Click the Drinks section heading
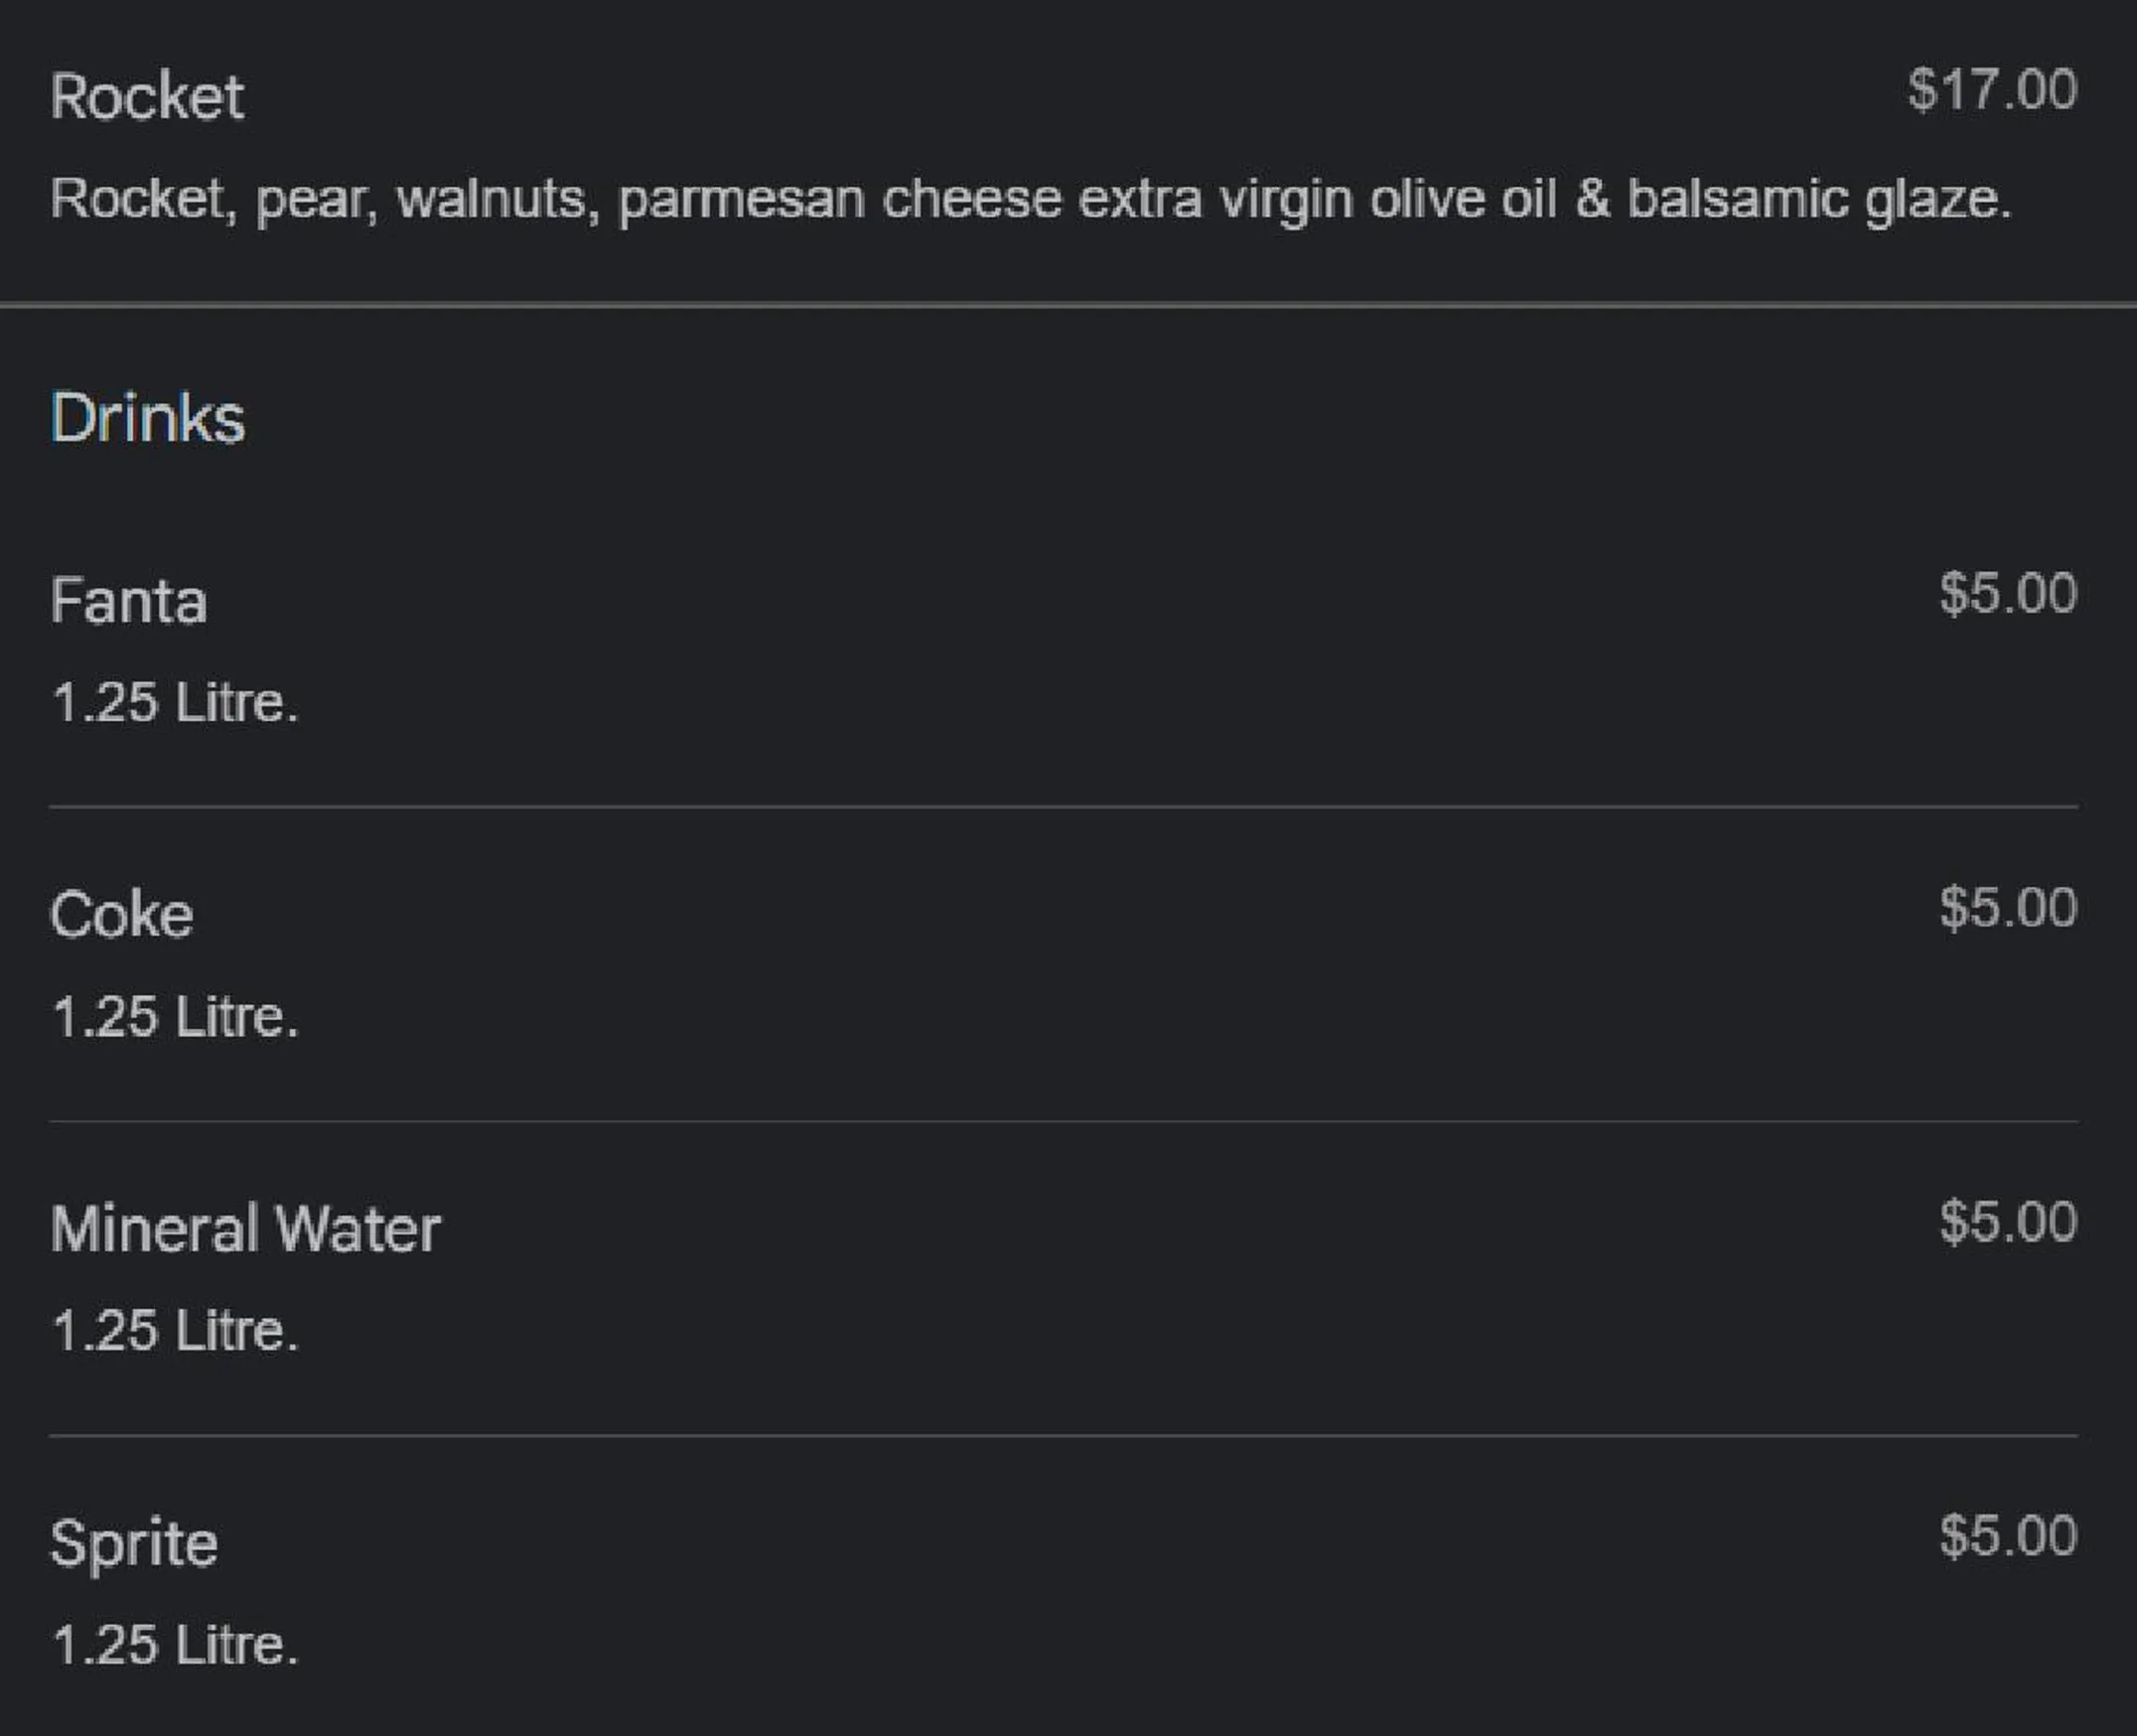2137x1736 pixels. tap(147, 418)
